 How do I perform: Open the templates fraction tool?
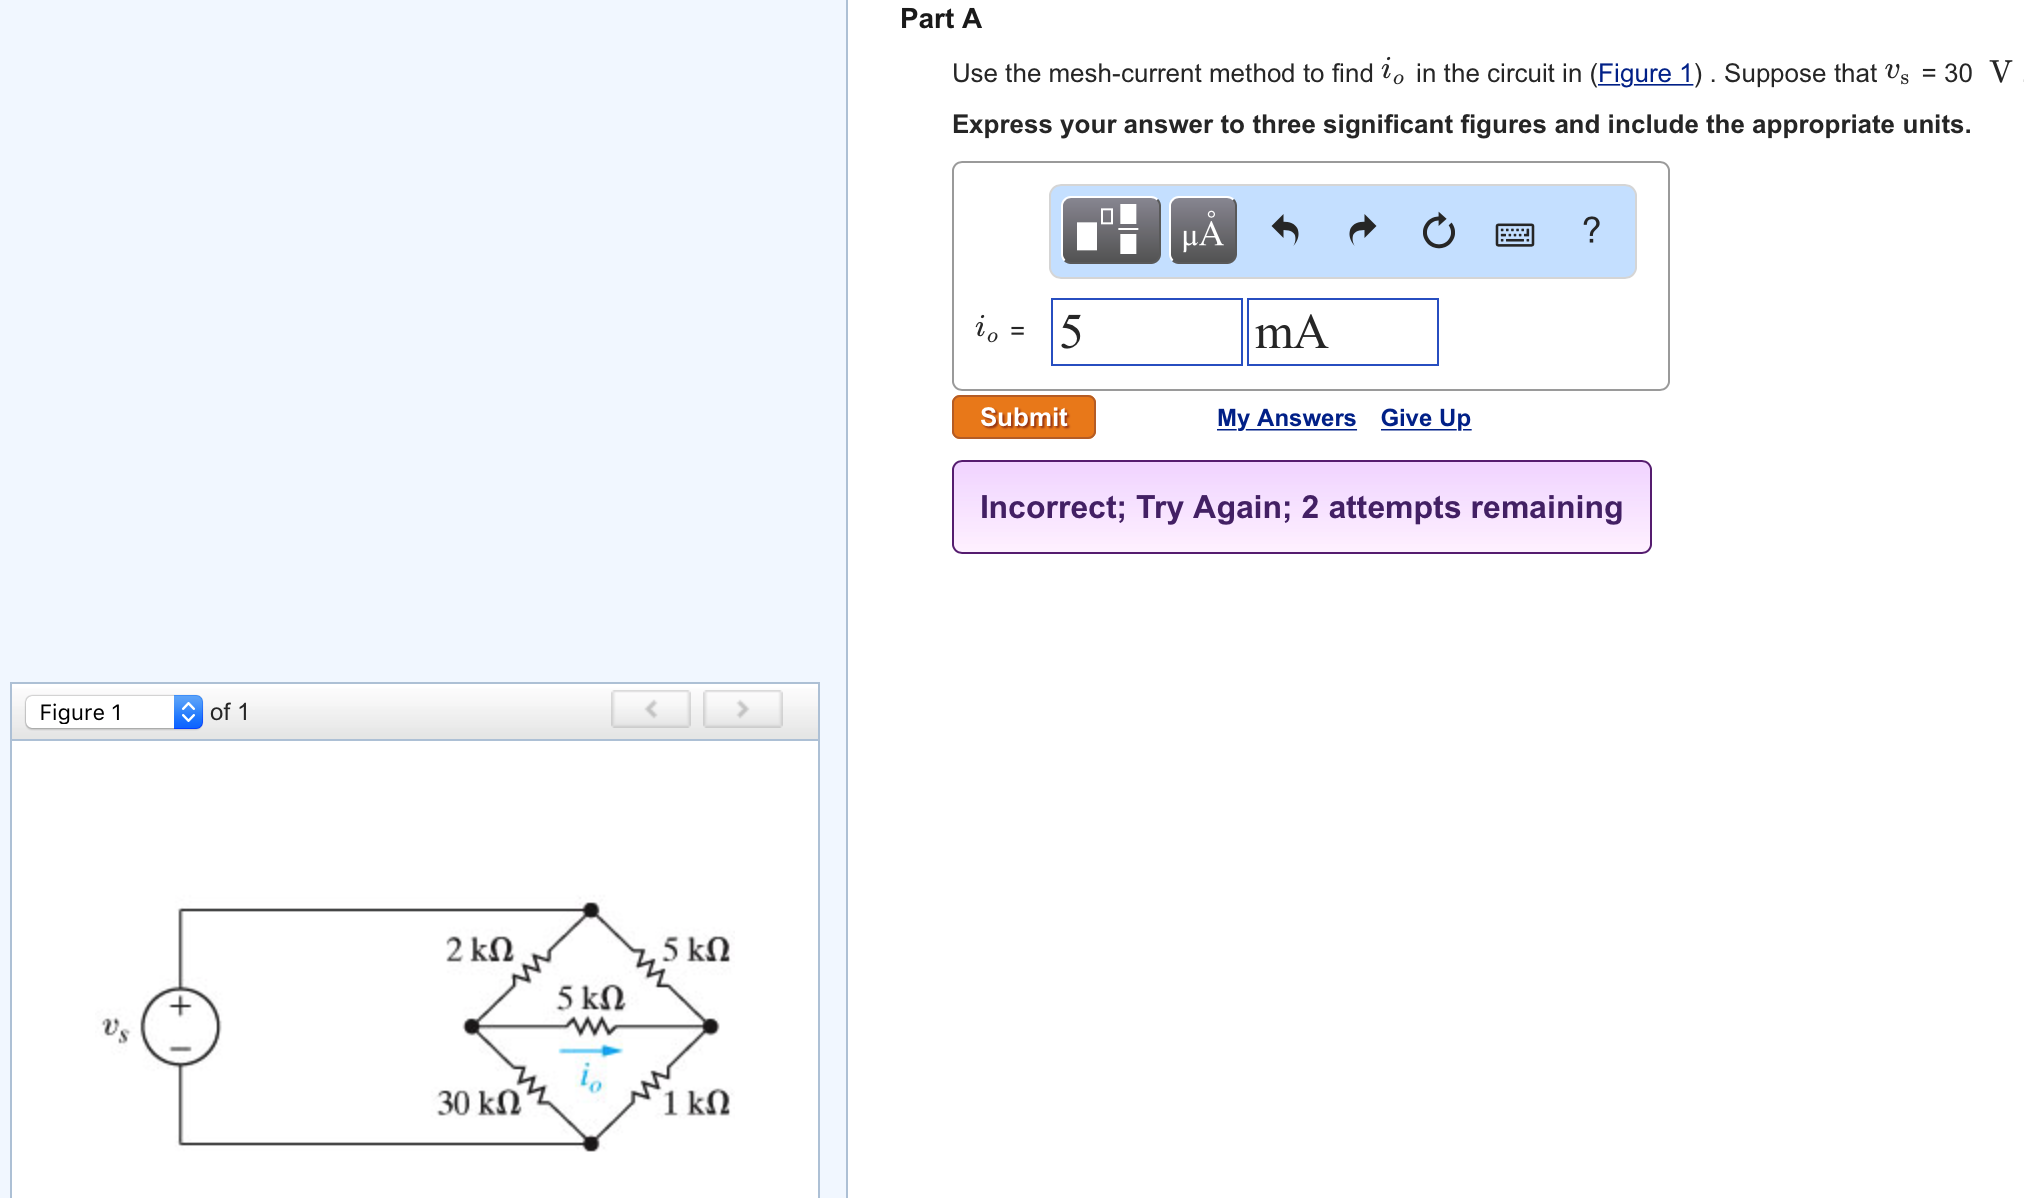click(1110, 231)
